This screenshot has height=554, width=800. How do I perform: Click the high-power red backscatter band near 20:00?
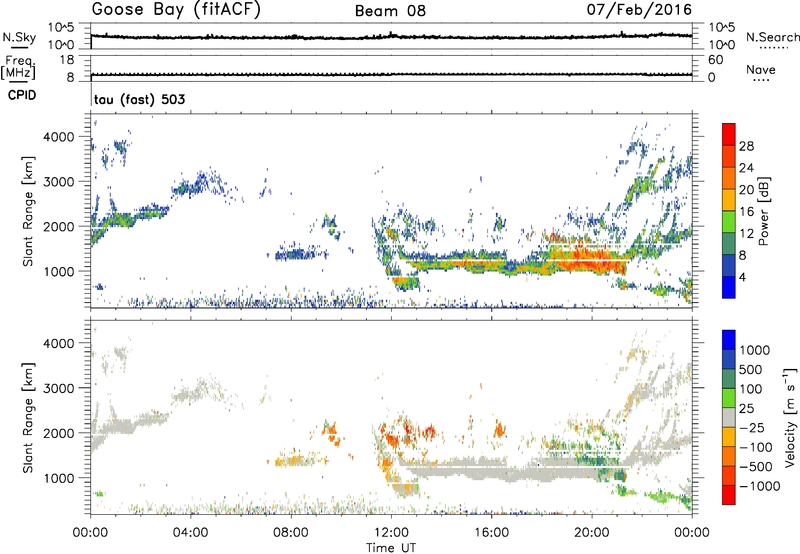[587, 259]
